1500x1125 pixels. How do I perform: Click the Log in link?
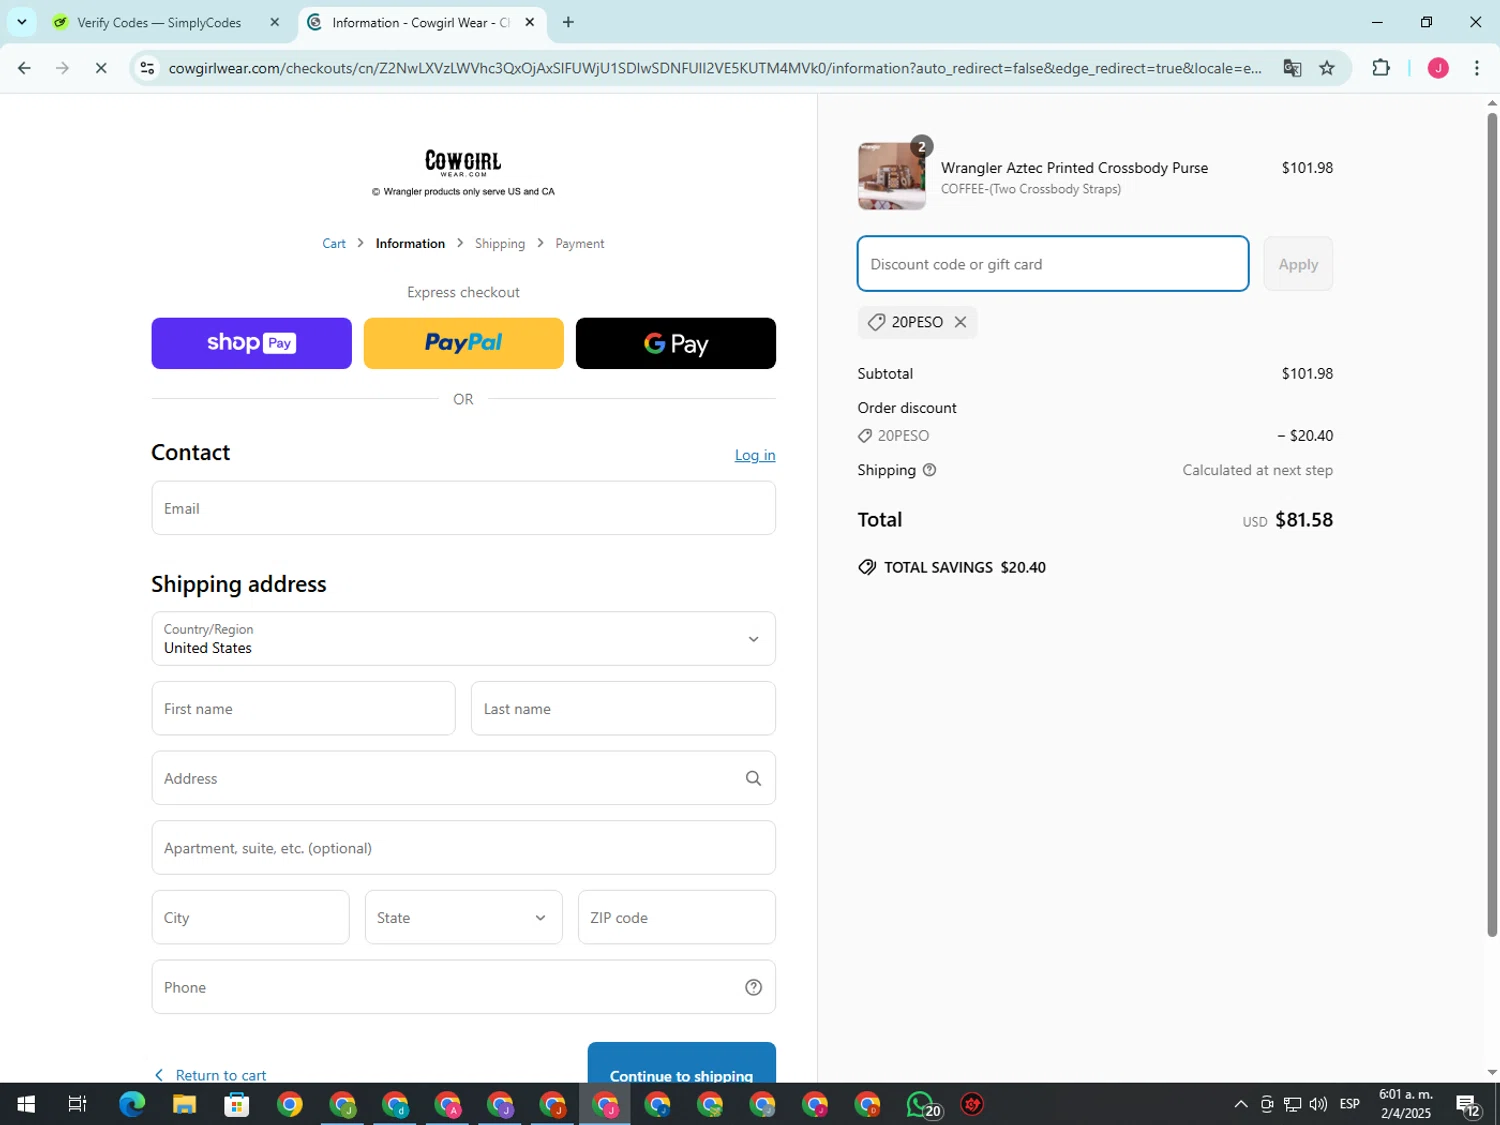click(x=755, y=455)
